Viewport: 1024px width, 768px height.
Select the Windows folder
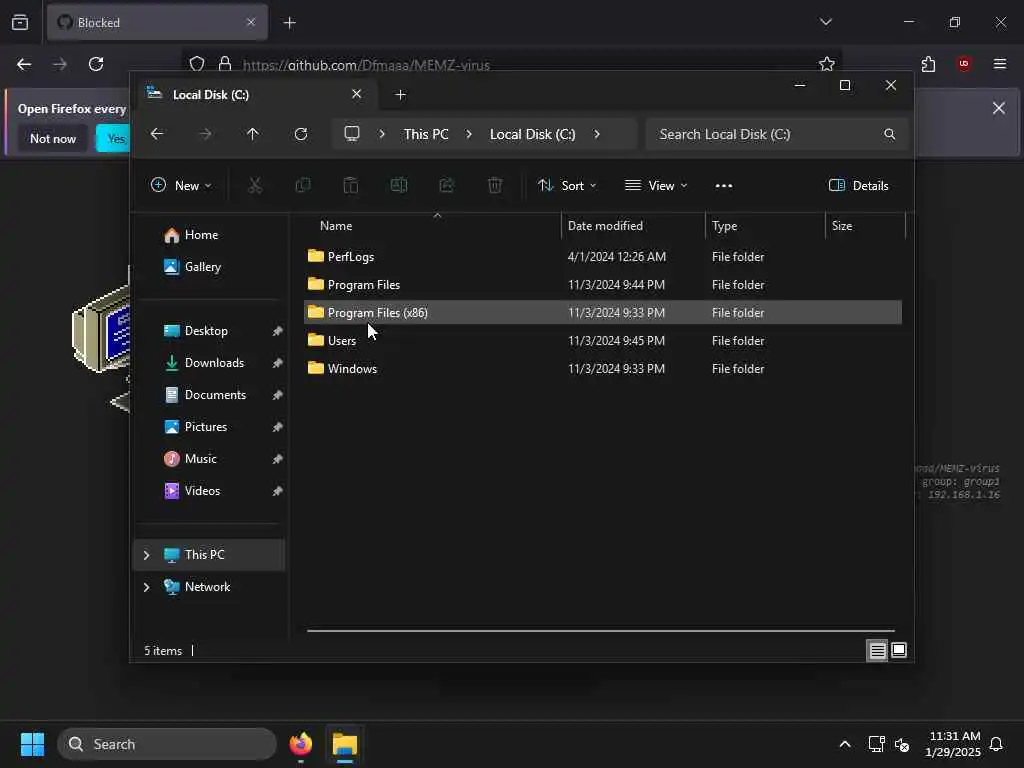603,368
